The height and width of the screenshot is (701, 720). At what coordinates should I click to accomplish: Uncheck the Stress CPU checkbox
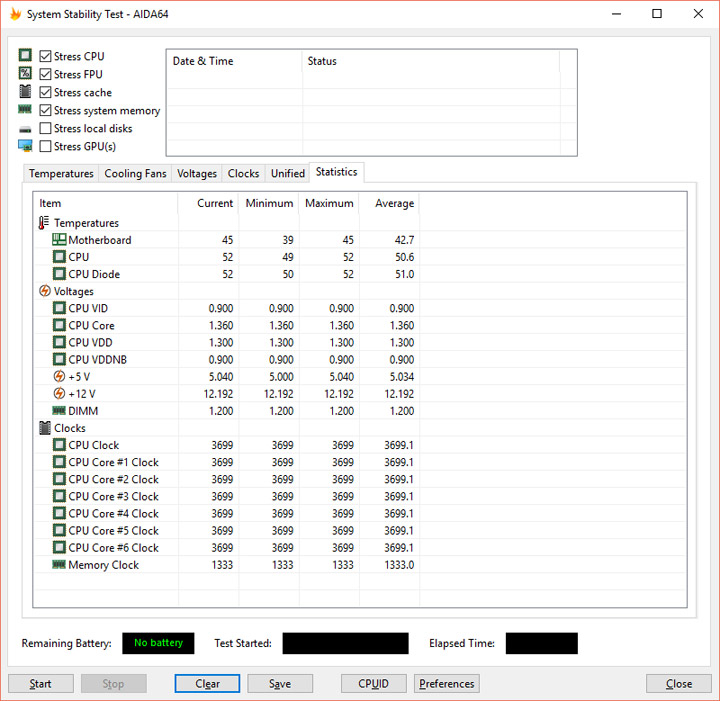point(45,56)
